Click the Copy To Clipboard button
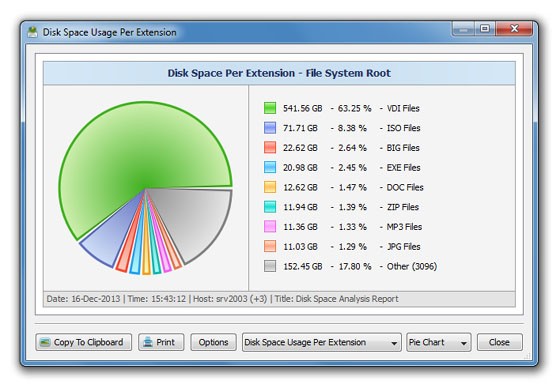 pyautogui.click(x=84, y=342)
